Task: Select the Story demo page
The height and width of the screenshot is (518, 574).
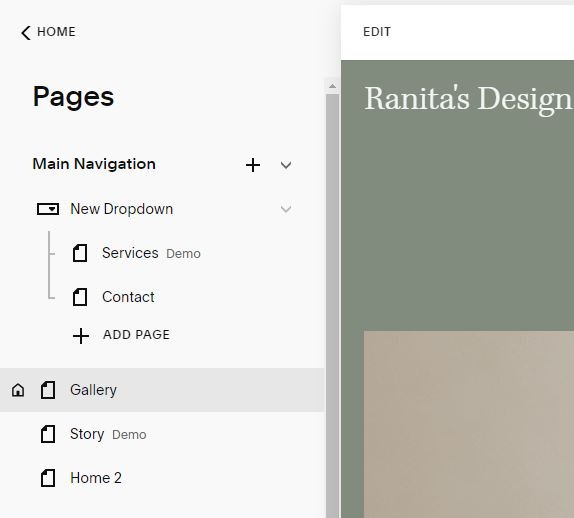Action: click(162, 434)
